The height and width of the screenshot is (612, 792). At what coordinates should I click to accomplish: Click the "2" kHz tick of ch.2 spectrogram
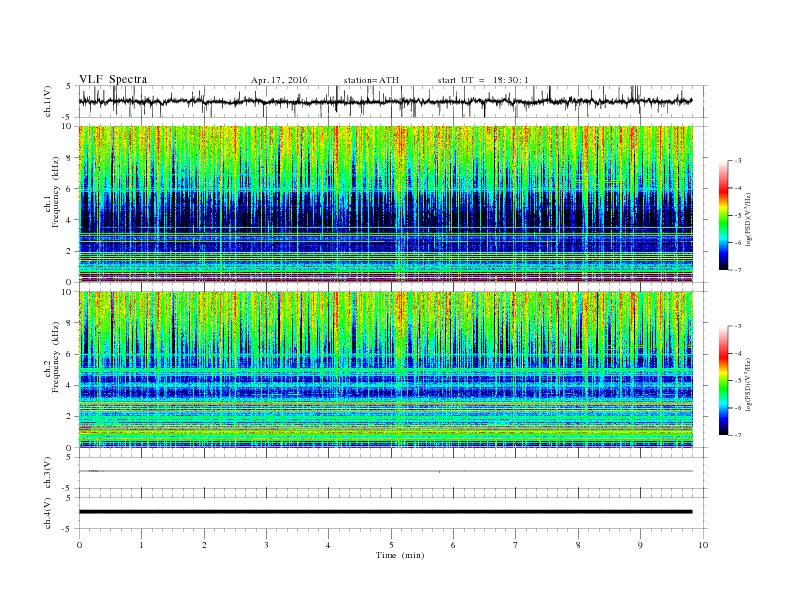tap(69, 417)
